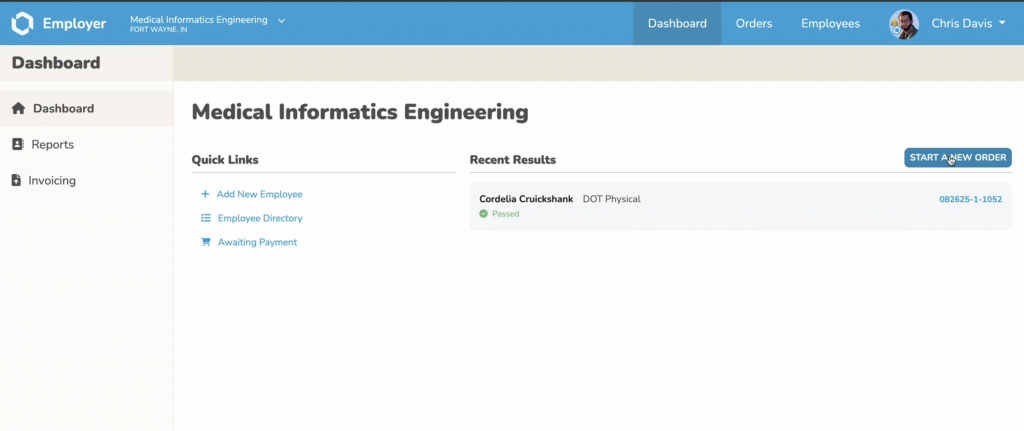This screenshot has width=1024, height=431.
Task: Open the Employee Directory quick link
Action: click(x=259, y=218)
